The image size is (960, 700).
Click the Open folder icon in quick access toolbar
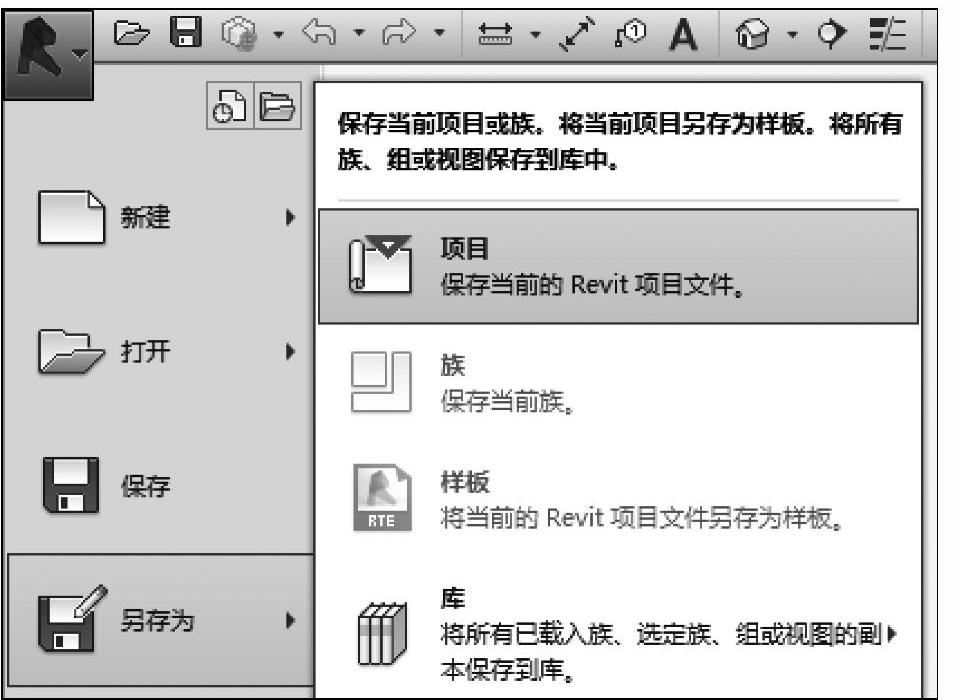pyautogui.click(x=132, y=32)
